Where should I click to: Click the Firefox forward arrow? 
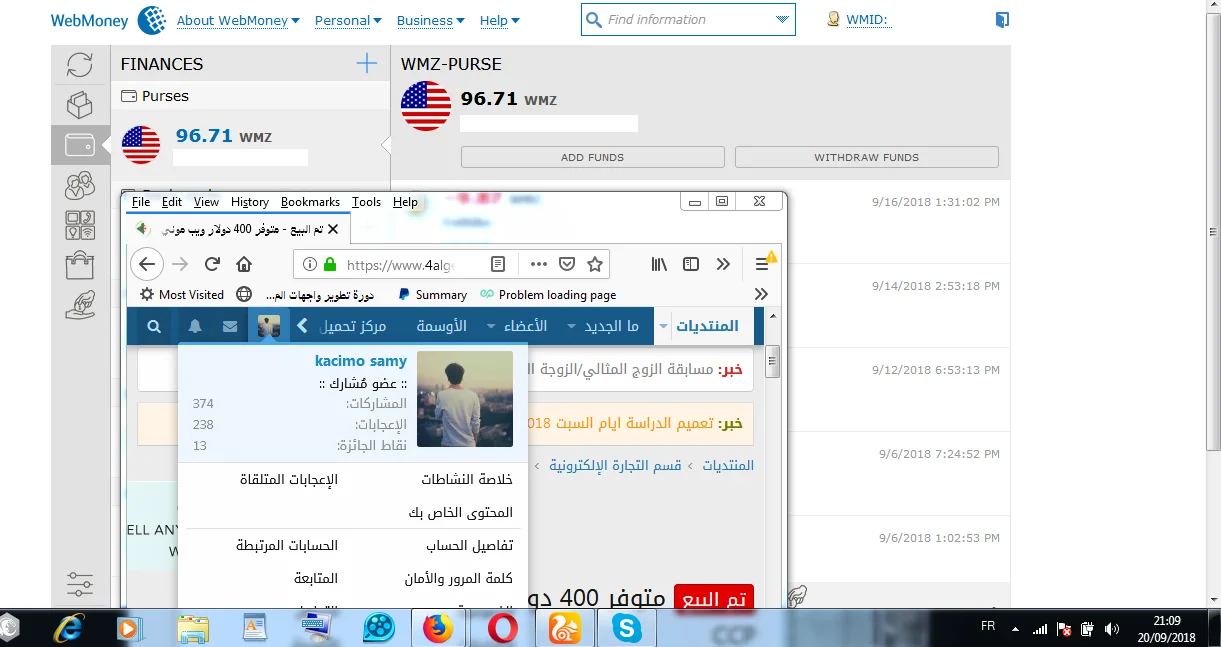[180, 264]
